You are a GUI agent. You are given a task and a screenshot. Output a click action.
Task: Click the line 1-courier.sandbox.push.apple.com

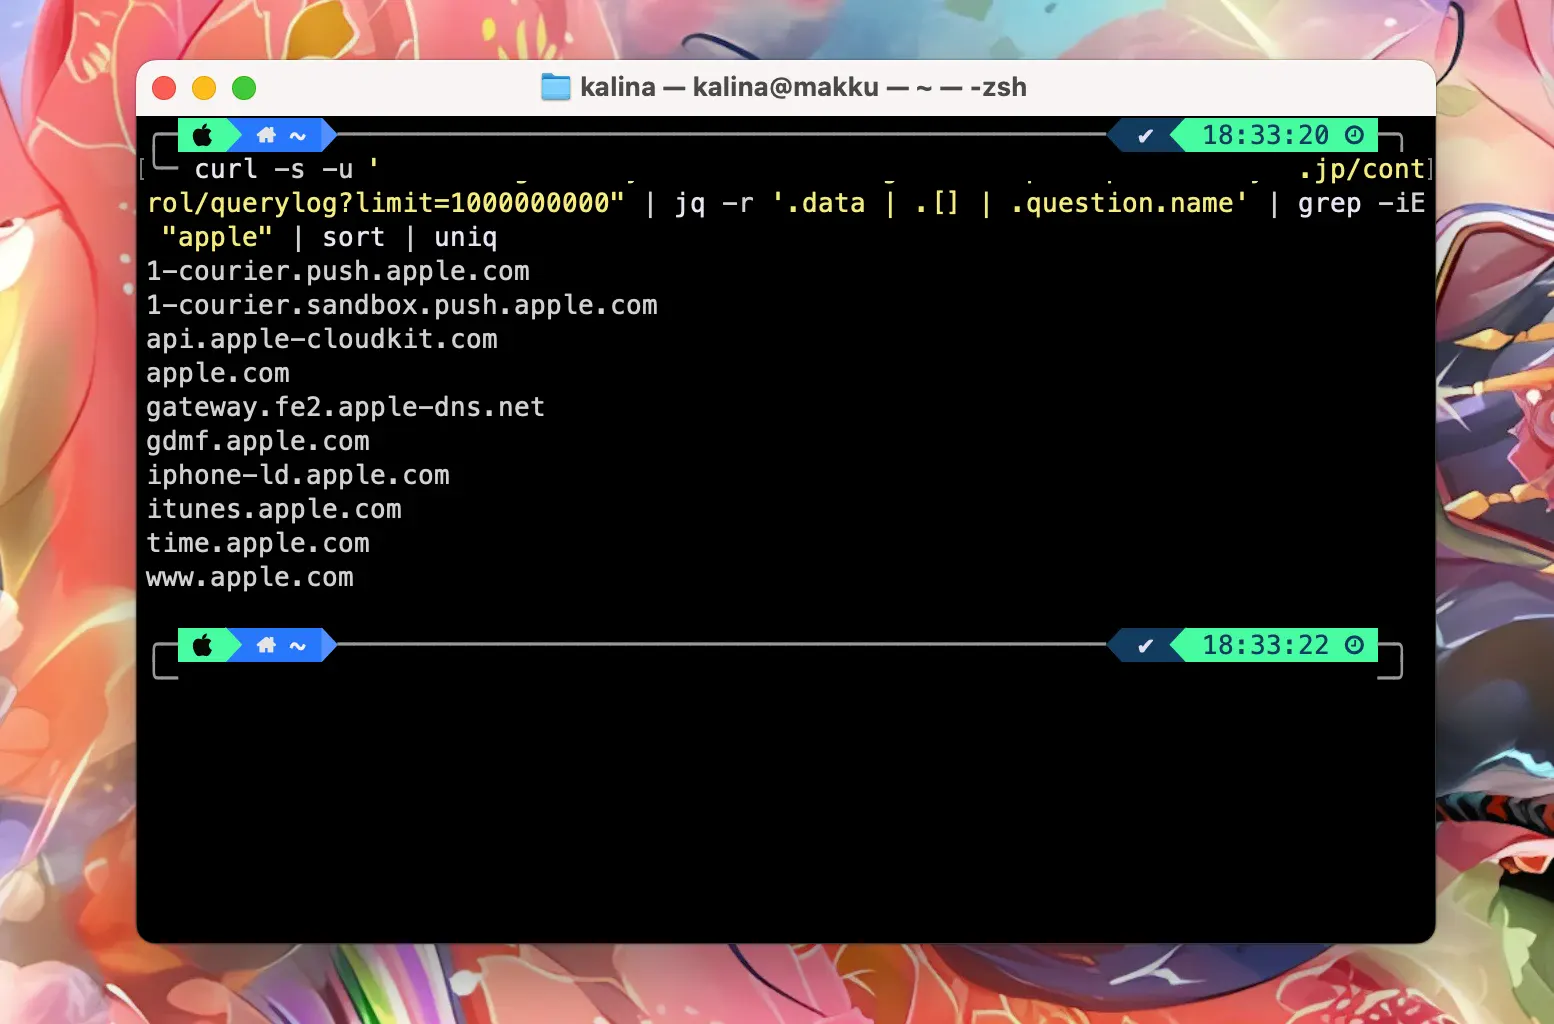click(402, 305)
